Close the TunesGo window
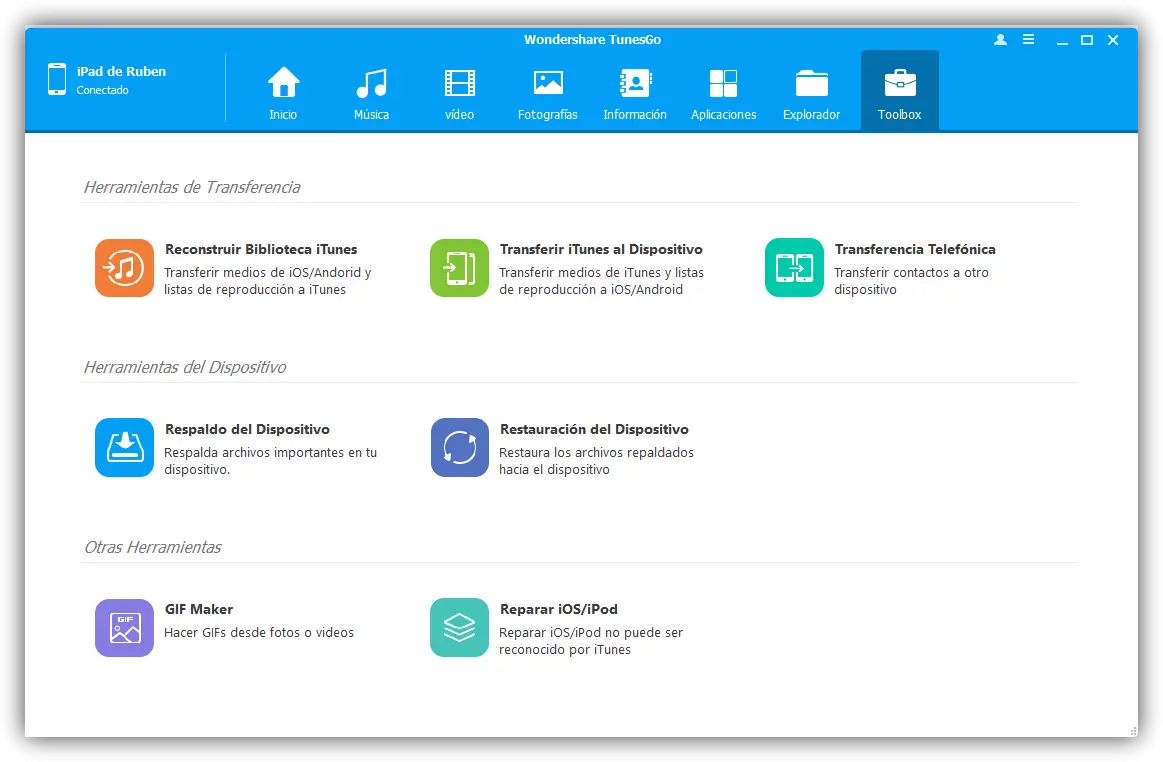 point(1113,40)
